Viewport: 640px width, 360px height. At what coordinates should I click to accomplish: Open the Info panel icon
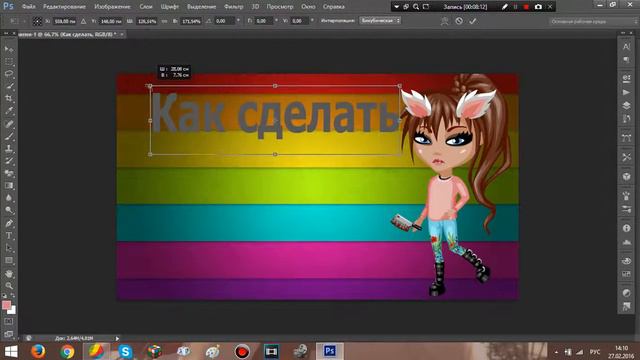pyautogui.click(x=626, y=228)
